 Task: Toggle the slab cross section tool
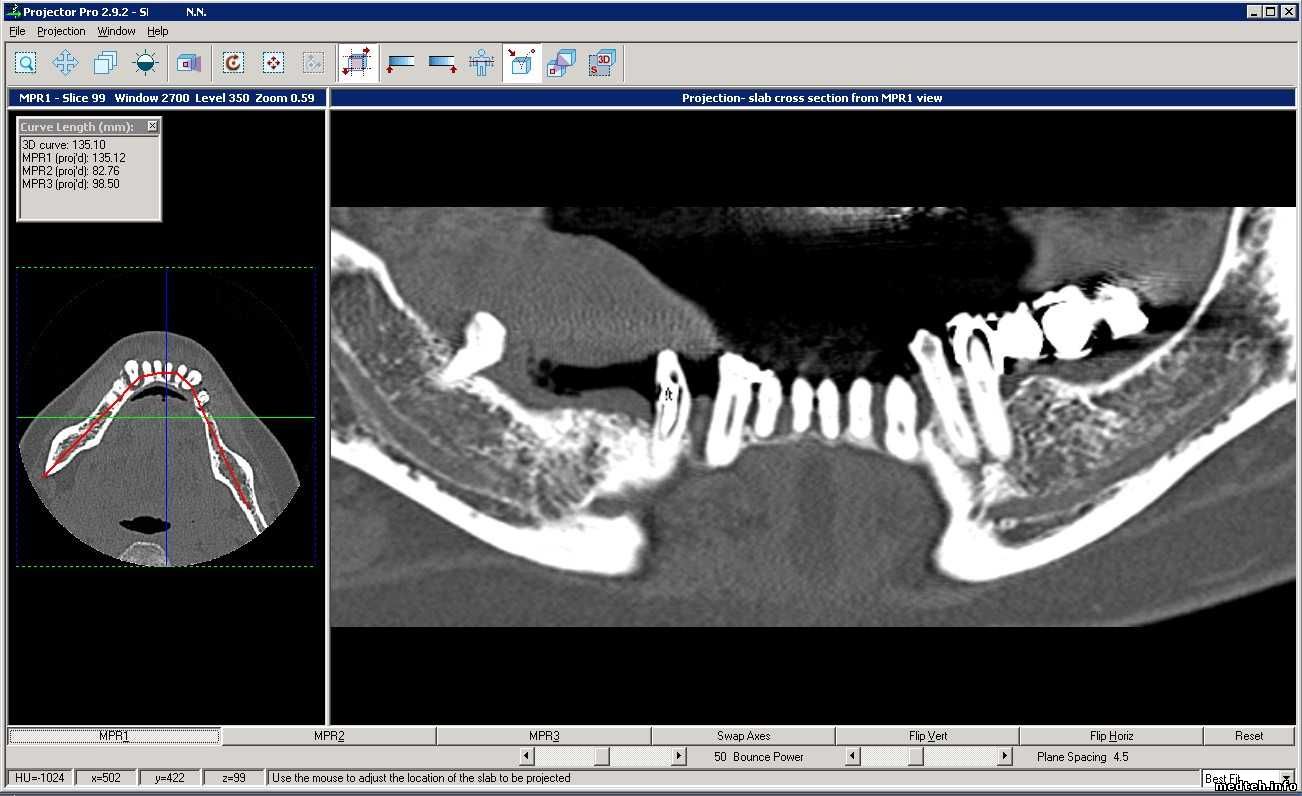357,64
